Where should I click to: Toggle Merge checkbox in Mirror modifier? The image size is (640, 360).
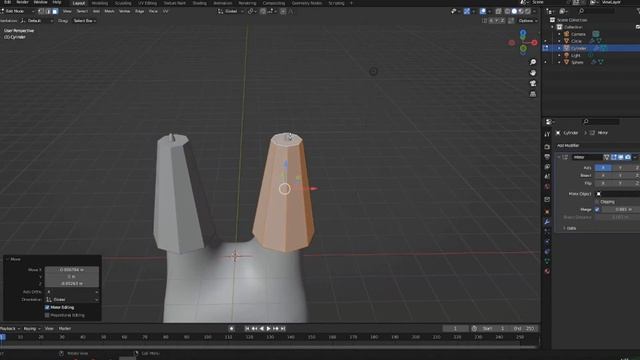point(597,209)
